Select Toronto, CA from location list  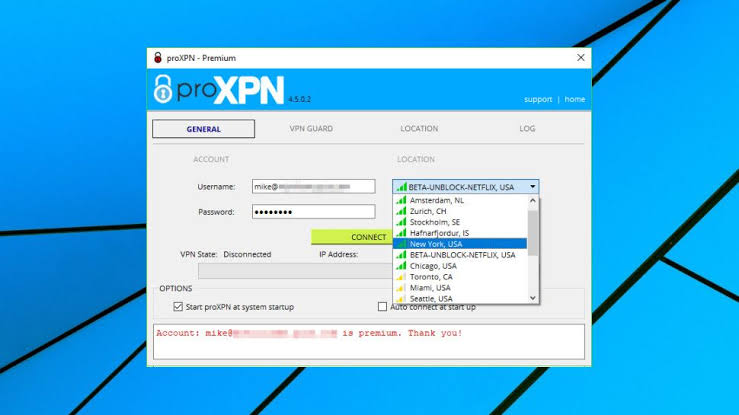tap(460, 277)
